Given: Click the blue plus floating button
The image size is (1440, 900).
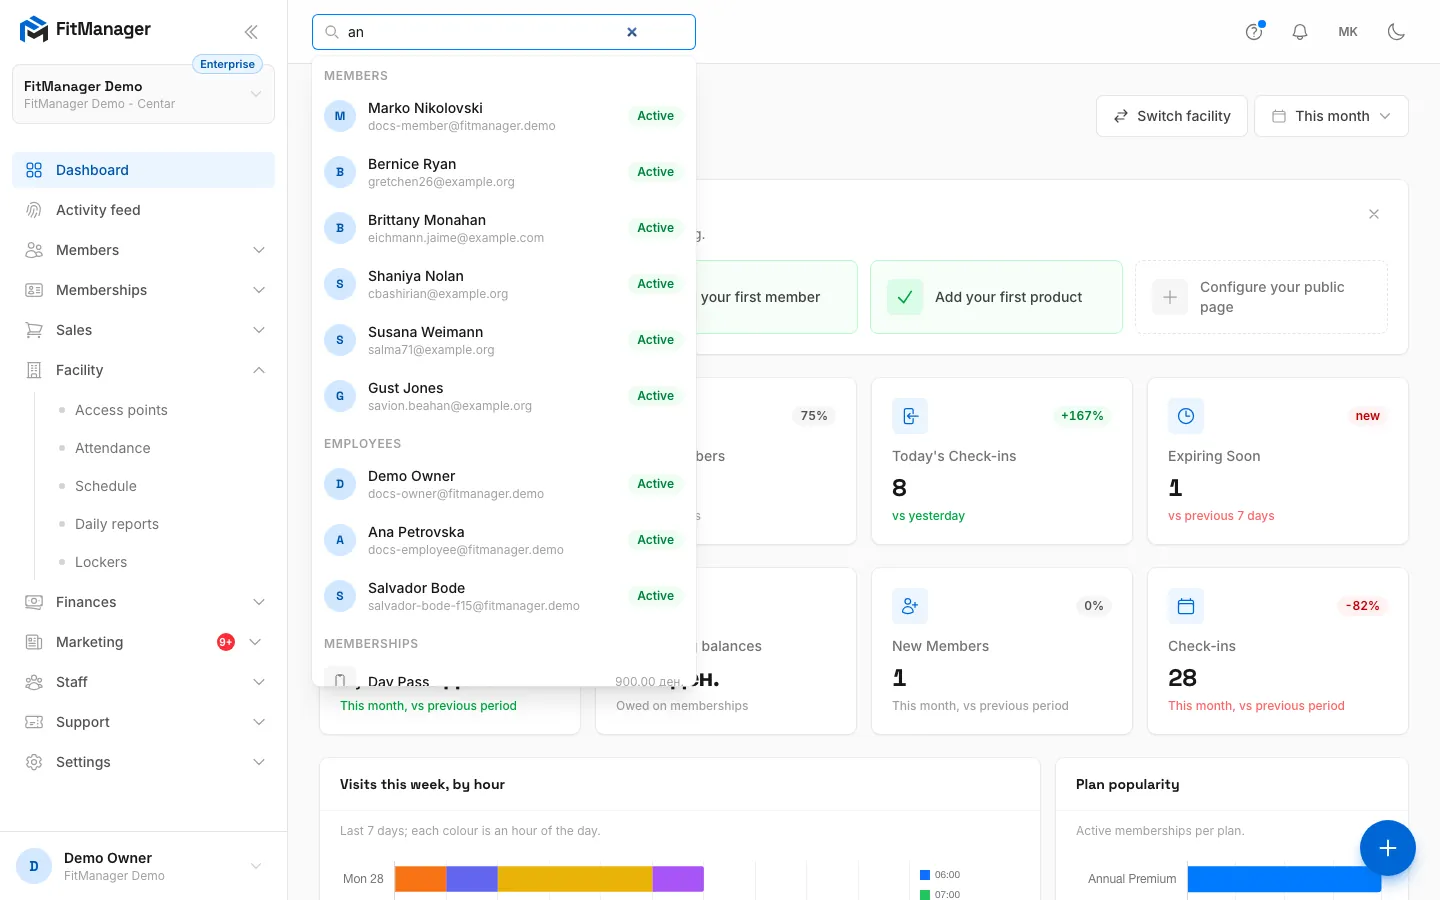Looking at the screenshot, I should 1388,848.
